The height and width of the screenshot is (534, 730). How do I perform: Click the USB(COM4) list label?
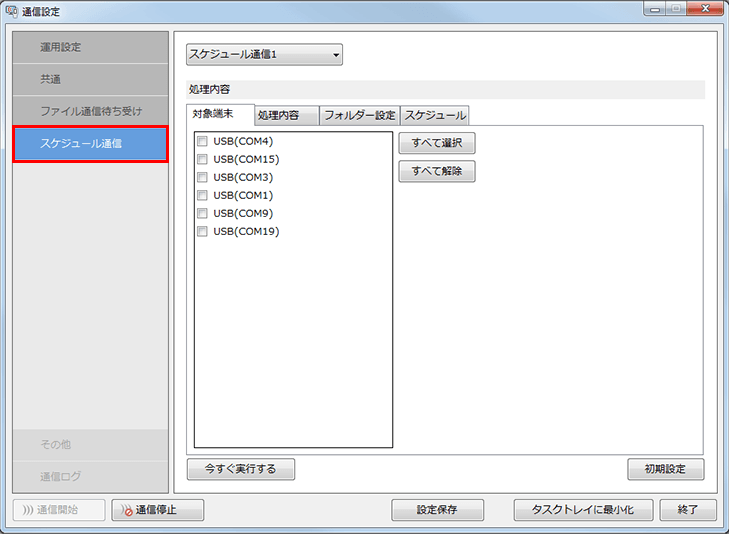point(243,141)
